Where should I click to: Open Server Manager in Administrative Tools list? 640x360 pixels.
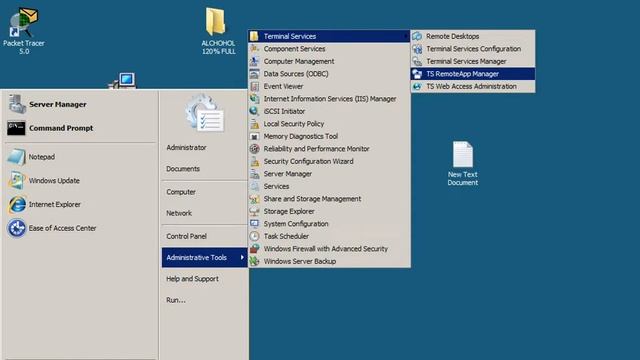pyautogui.click(x=329, y=173)
